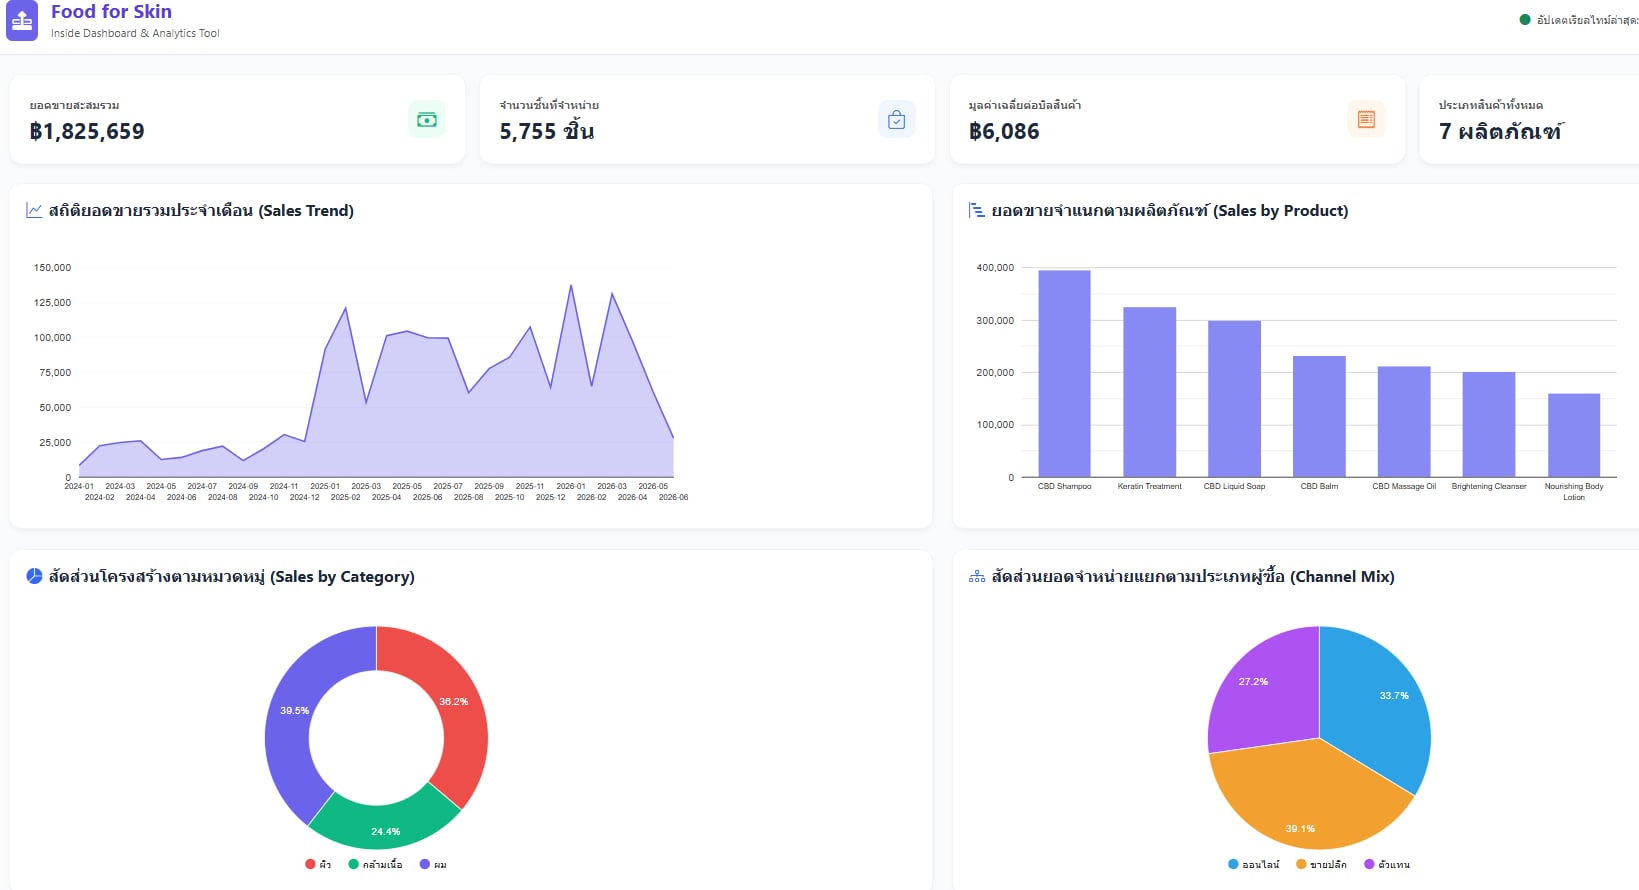Toggle the purple ผม legend item
Viewport: 1639px width, 890px height.
pos(433,864)
